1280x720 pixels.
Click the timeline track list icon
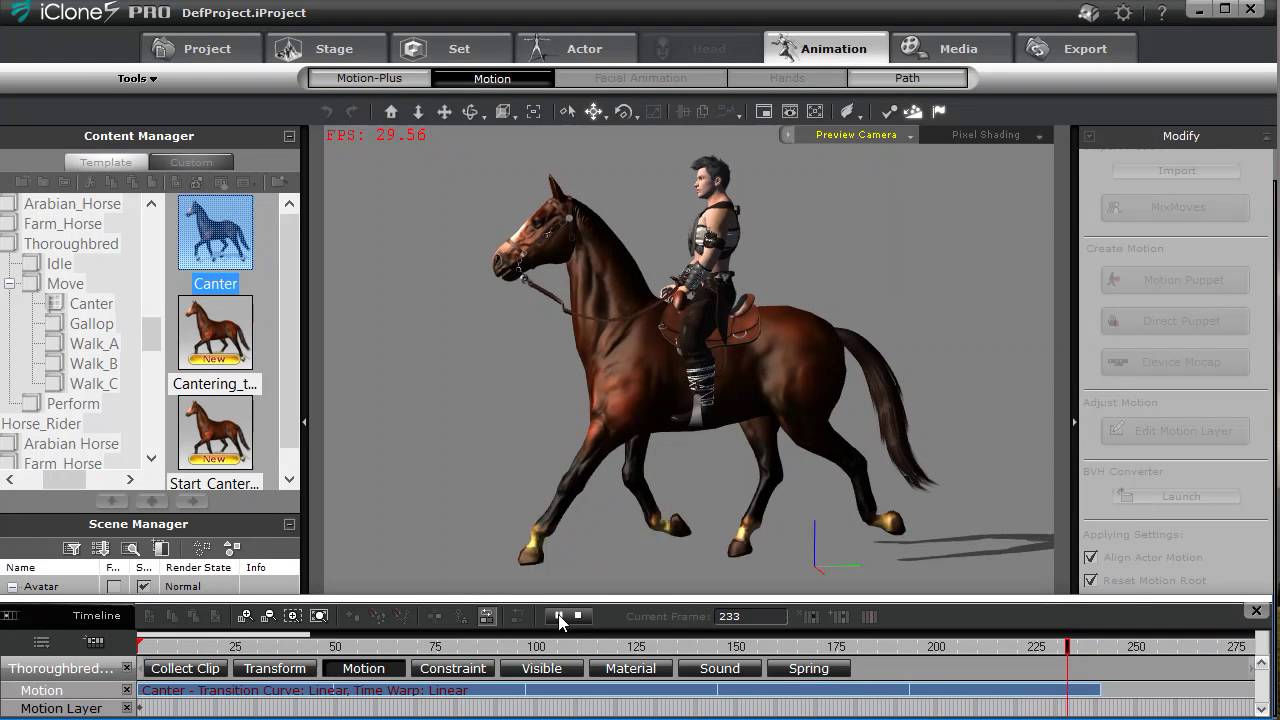[41, 642]
